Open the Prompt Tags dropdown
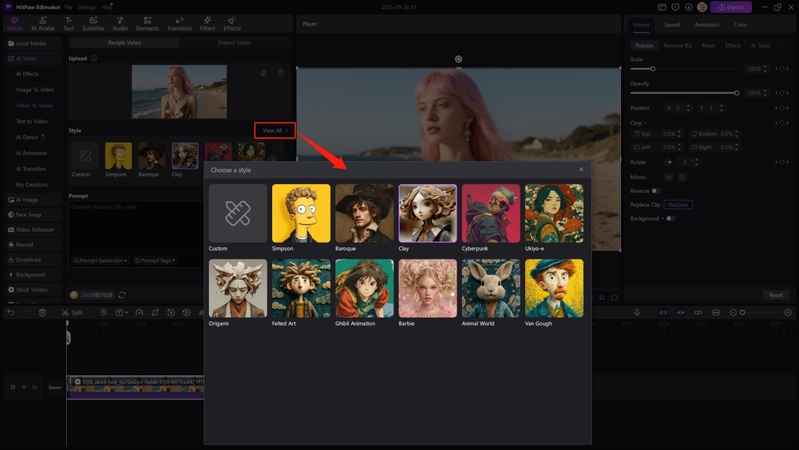This screenshot has width=799, height=450. pyautogui.click(x=153, y=260)
